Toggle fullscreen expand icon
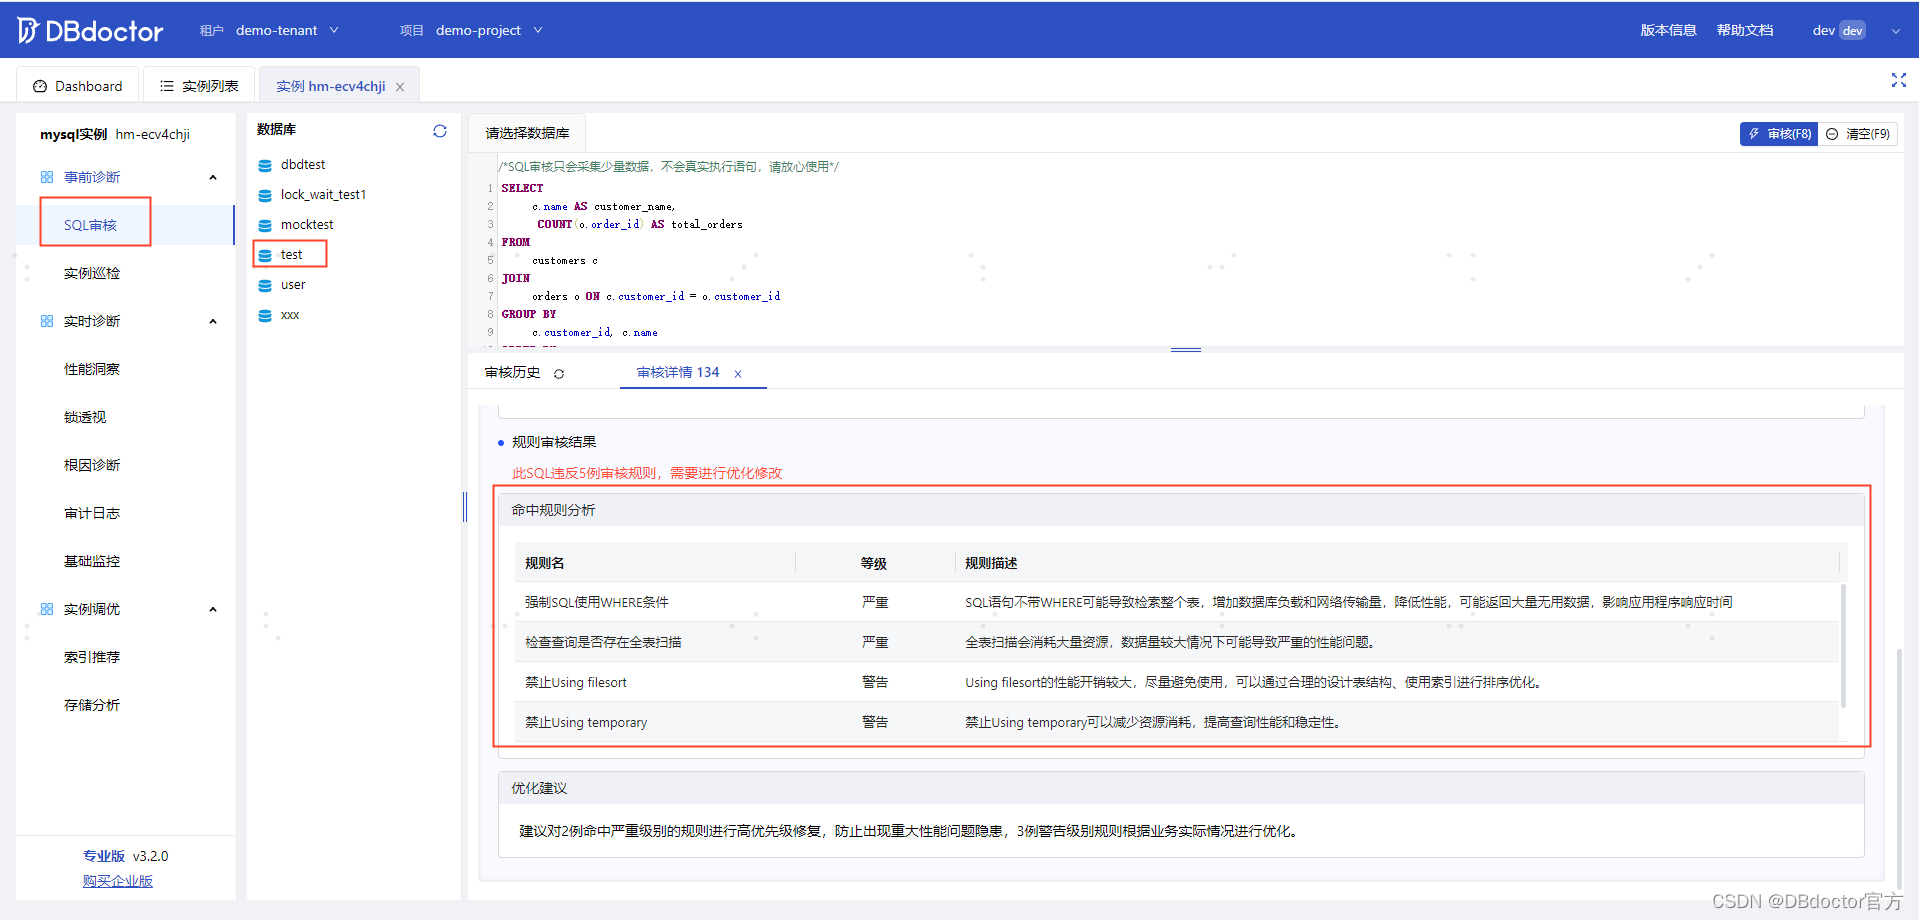Screen dimensions: 1919x920 pyautogui.click(x=1898, y=81)
